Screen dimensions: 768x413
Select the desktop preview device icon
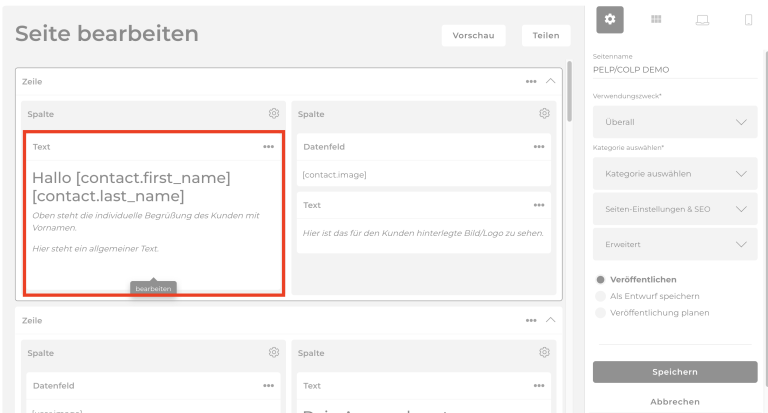pos(702,19)
